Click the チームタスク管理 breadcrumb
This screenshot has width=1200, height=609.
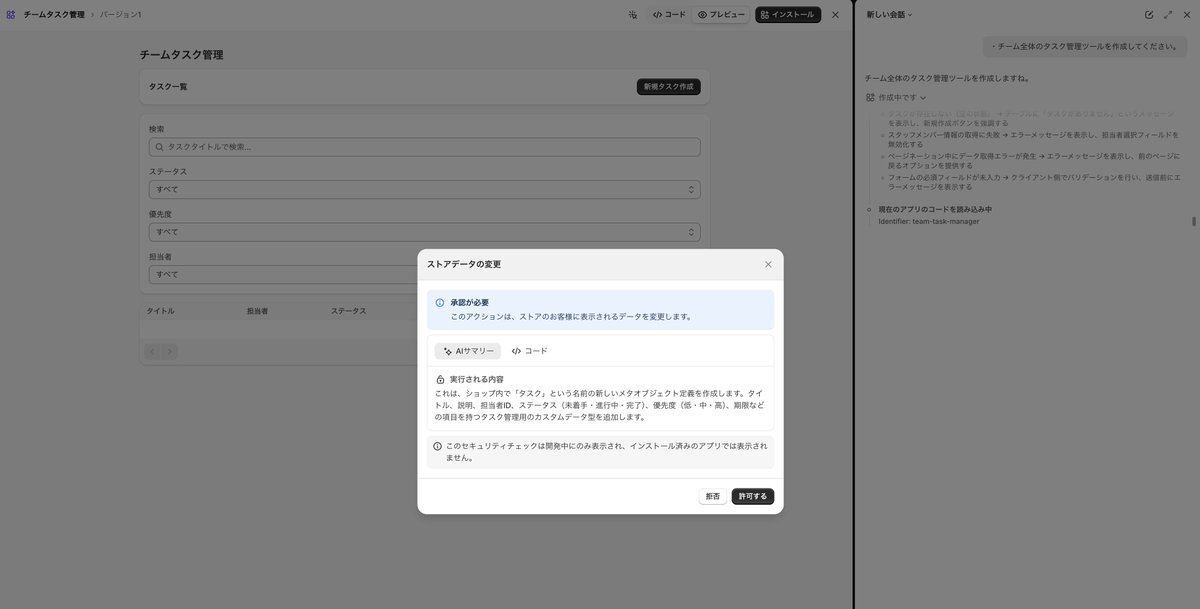coord(54,15)
